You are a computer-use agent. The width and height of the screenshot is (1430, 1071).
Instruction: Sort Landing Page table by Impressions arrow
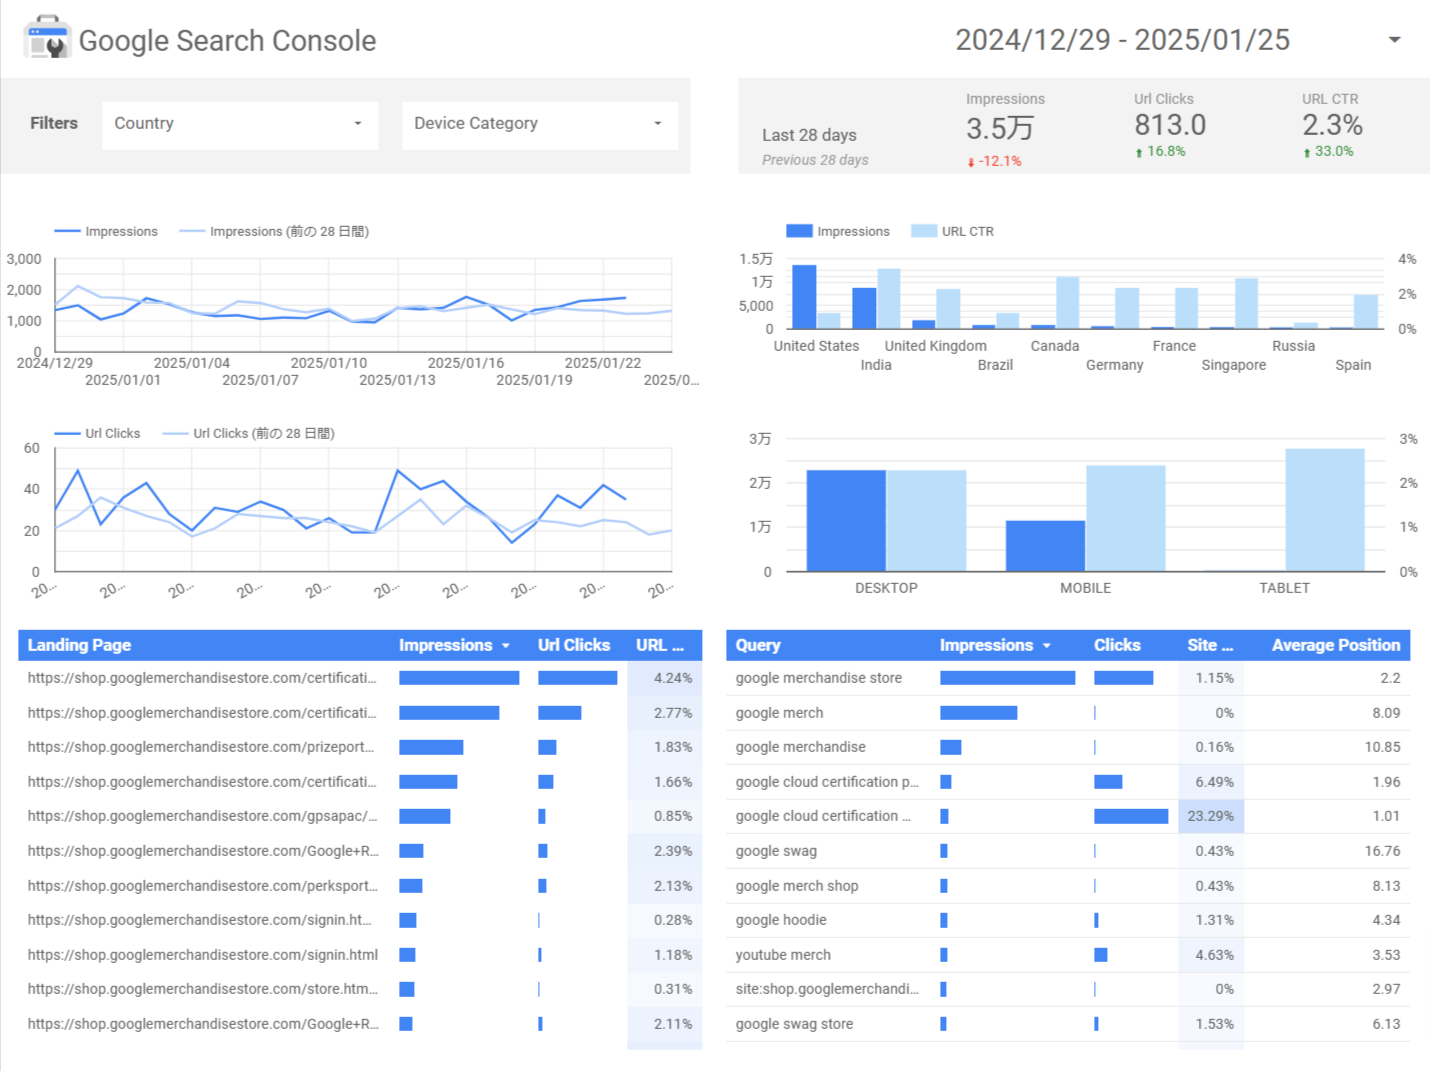(x=506, y=646)
